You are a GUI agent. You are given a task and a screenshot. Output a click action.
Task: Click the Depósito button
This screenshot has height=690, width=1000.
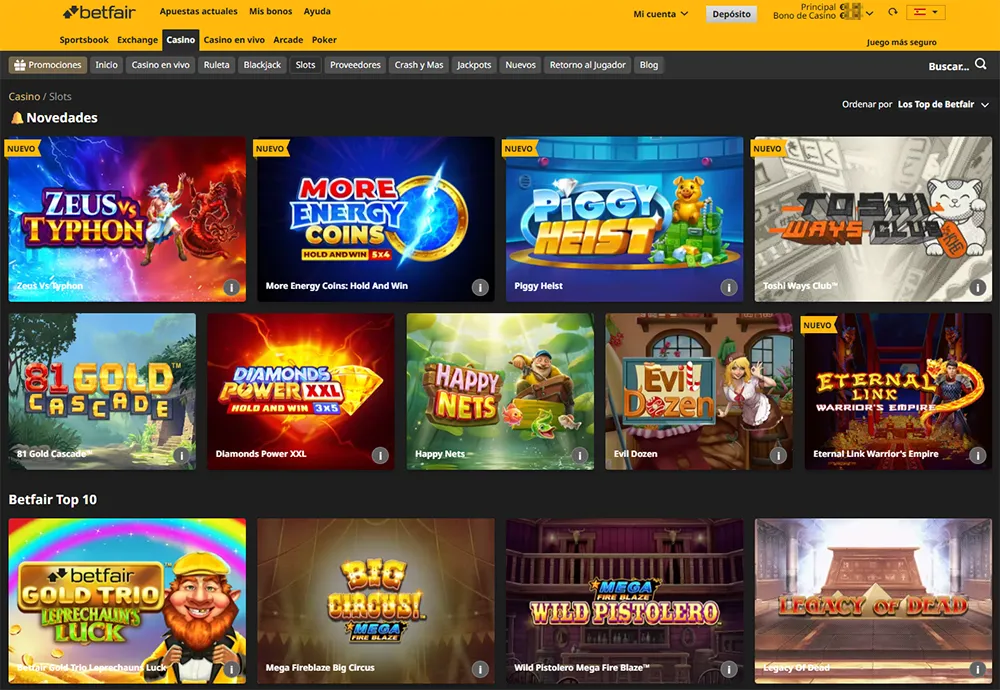click(x=732, y=14)
